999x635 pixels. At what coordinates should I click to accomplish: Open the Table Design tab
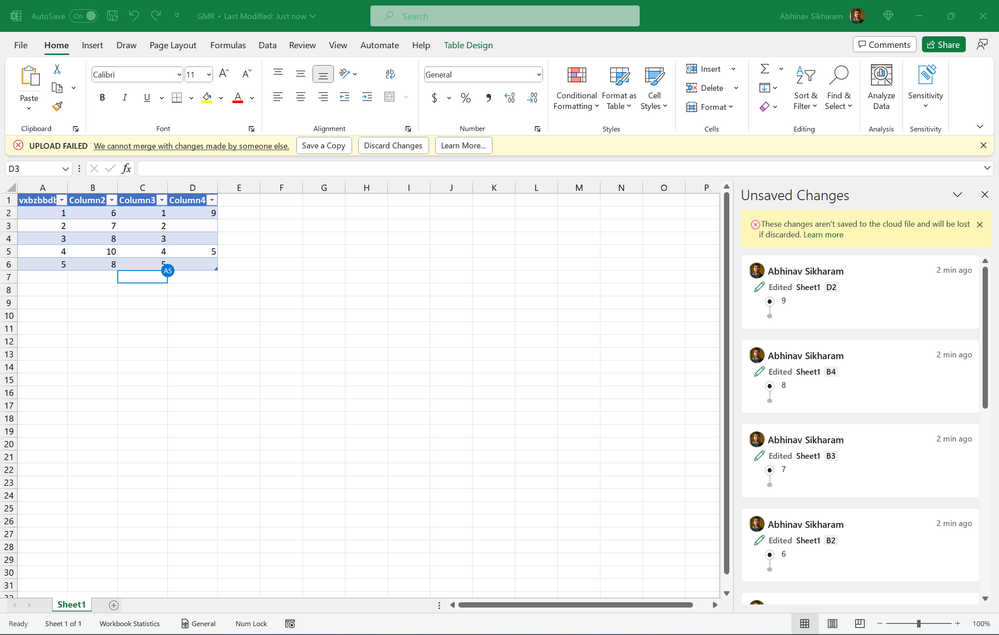coord(468,45)
